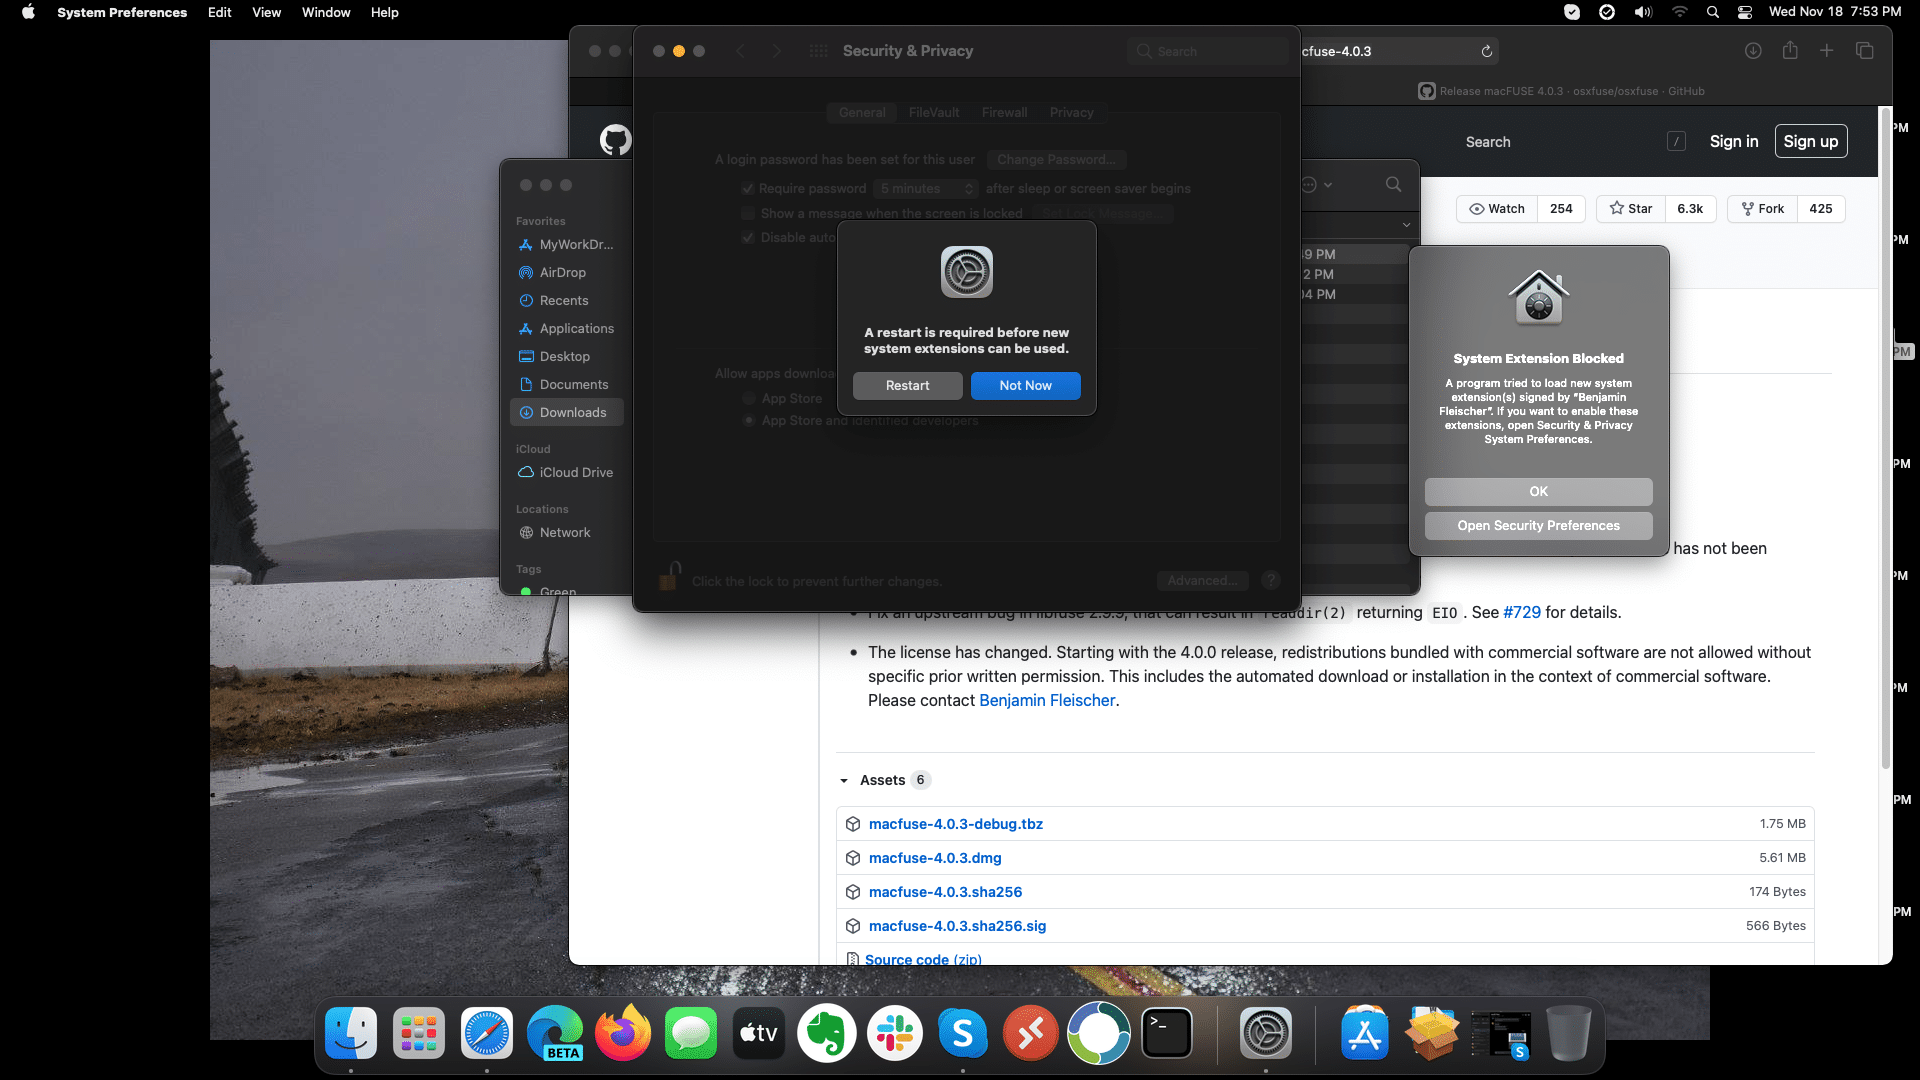
Task: Choose Not Now in restart dialog
Action: [1025, 386]
